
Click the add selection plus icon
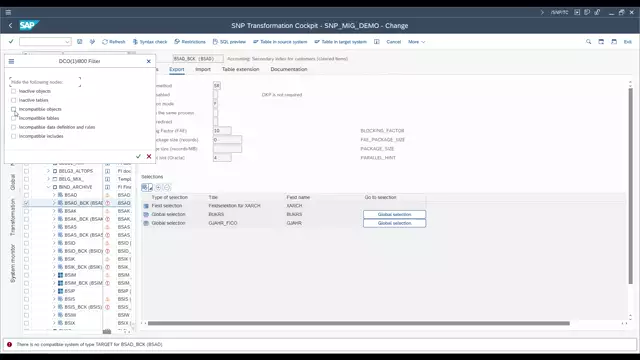tap(158, 187)
